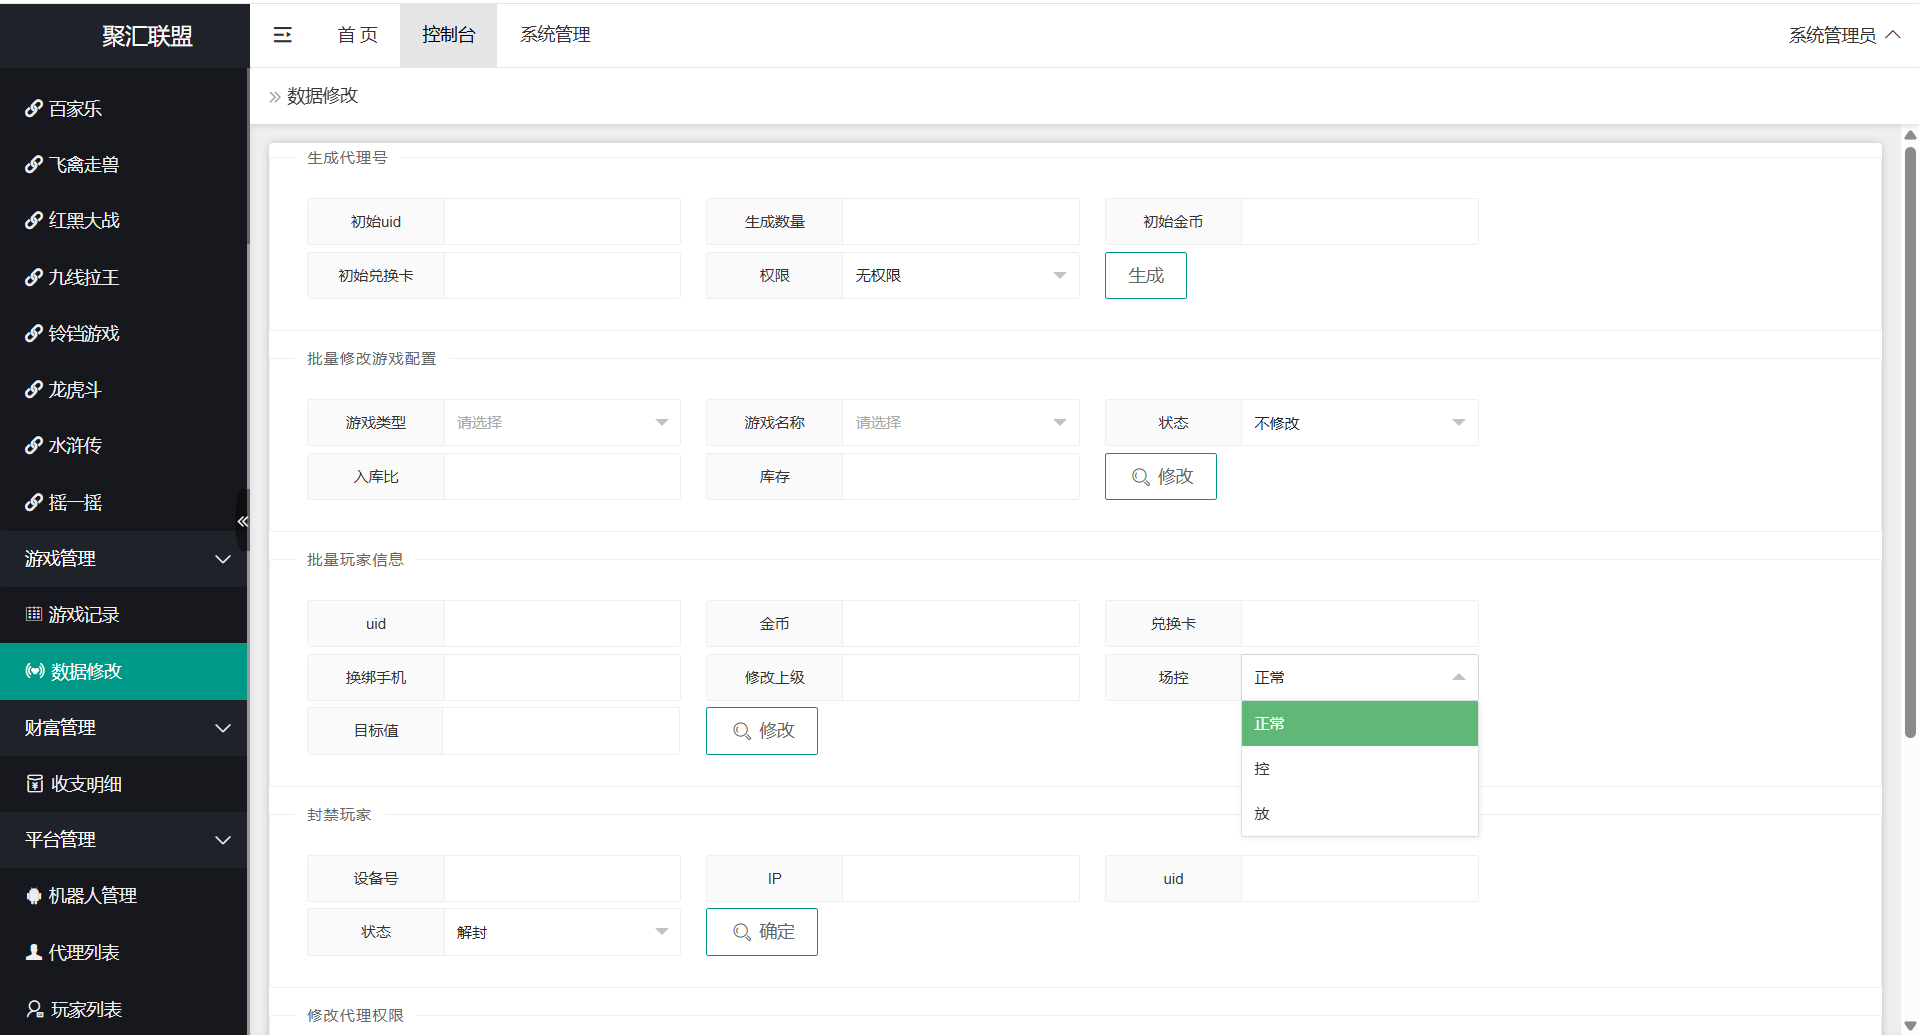
Task: Click the hamburger menu toggle icon
Action: 283,35
